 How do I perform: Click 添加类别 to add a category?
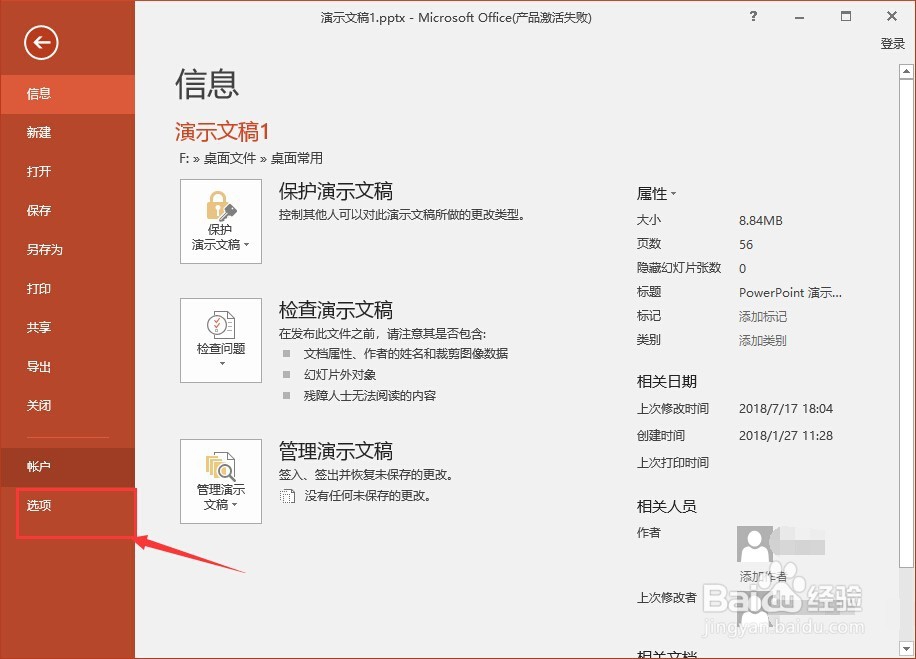762,340
